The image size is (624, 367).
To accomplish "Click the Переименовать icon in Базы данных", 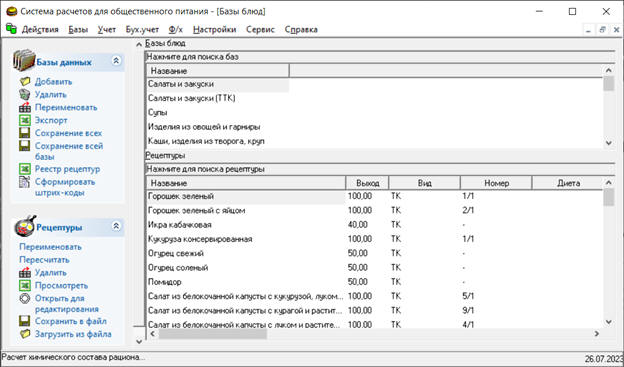I will tap(25, 107).
